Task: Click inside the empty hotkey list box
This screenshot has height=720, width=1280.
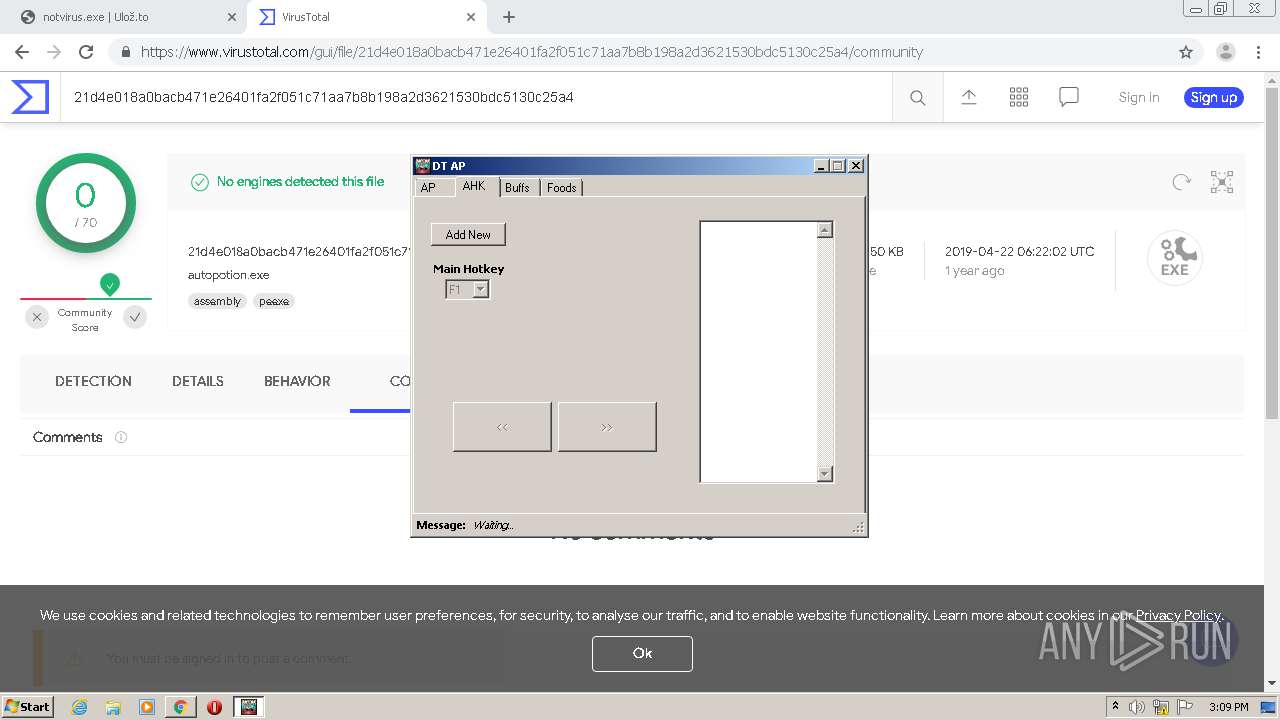Action: click(x=758, y=352)
